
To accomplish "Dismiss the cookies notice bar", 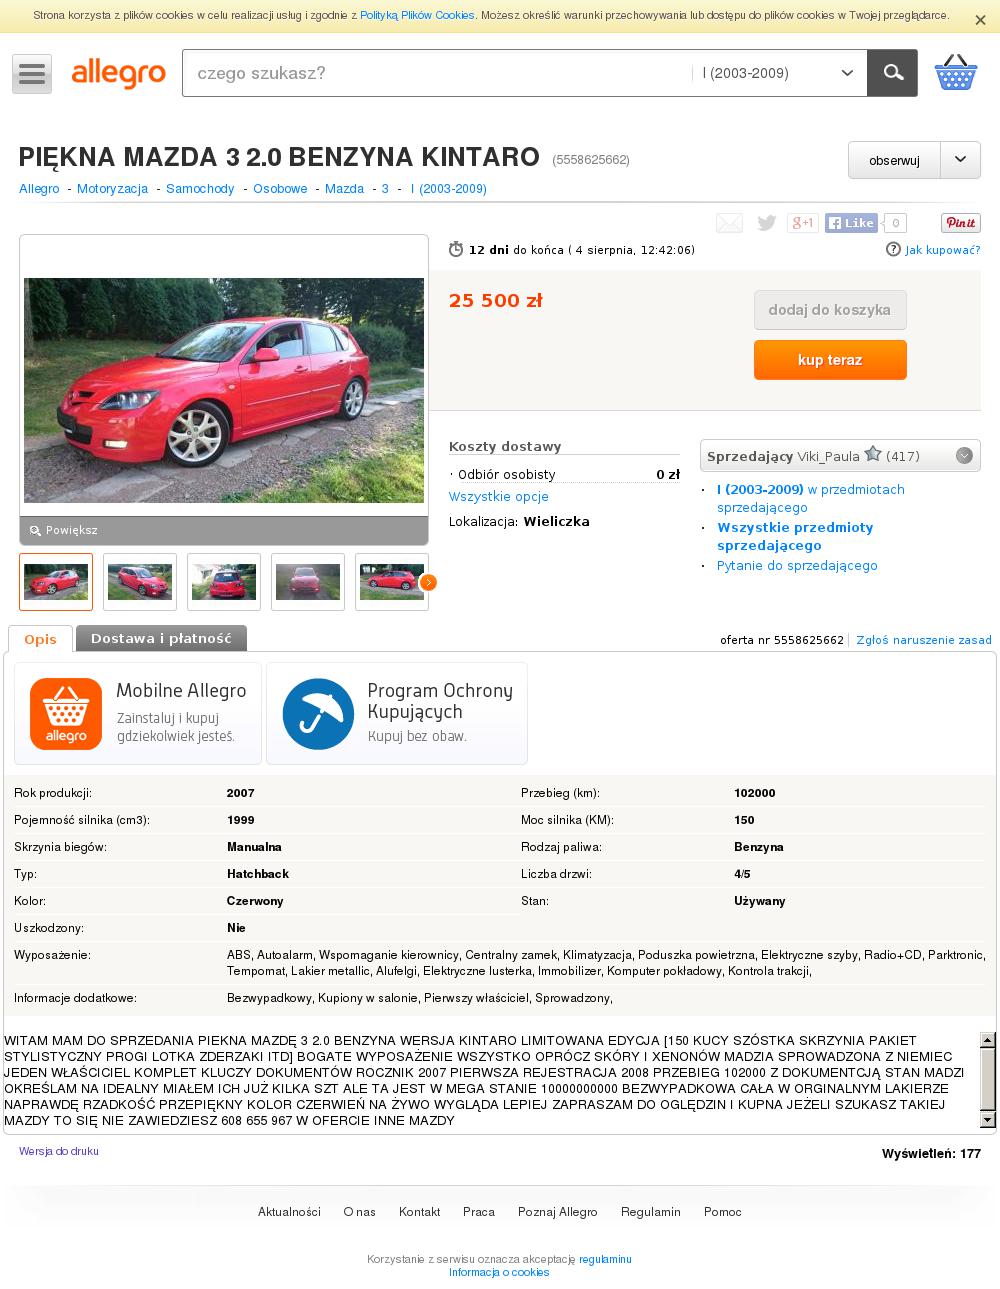I will pyautogui.click(x=980, y=19).
